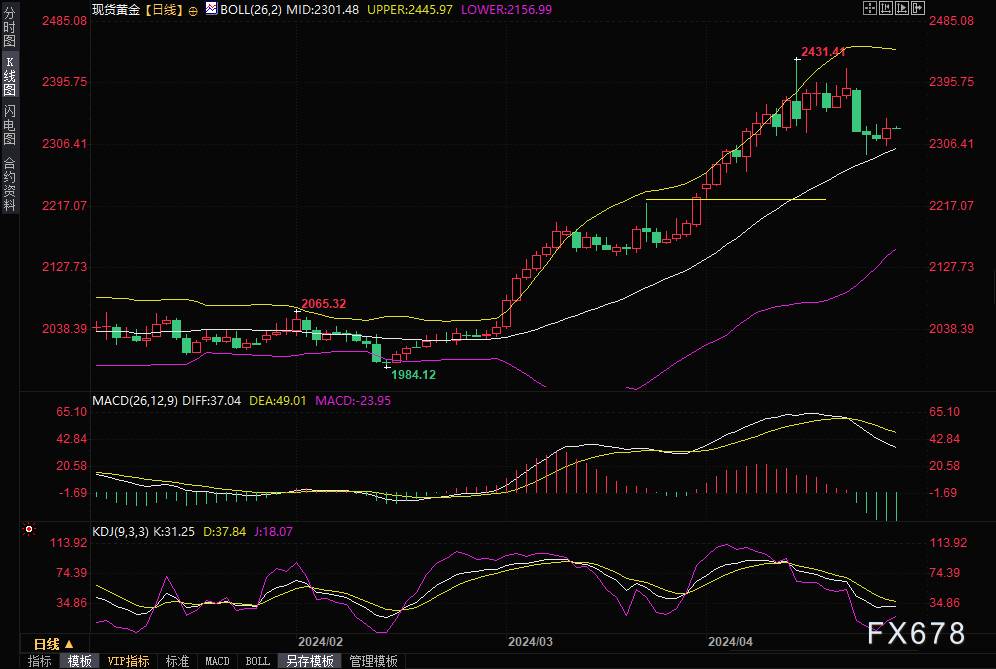This screenshot has width=996, height=669.
Task: Click the crosshair cursor icon at top right
Action: (869, 8)
